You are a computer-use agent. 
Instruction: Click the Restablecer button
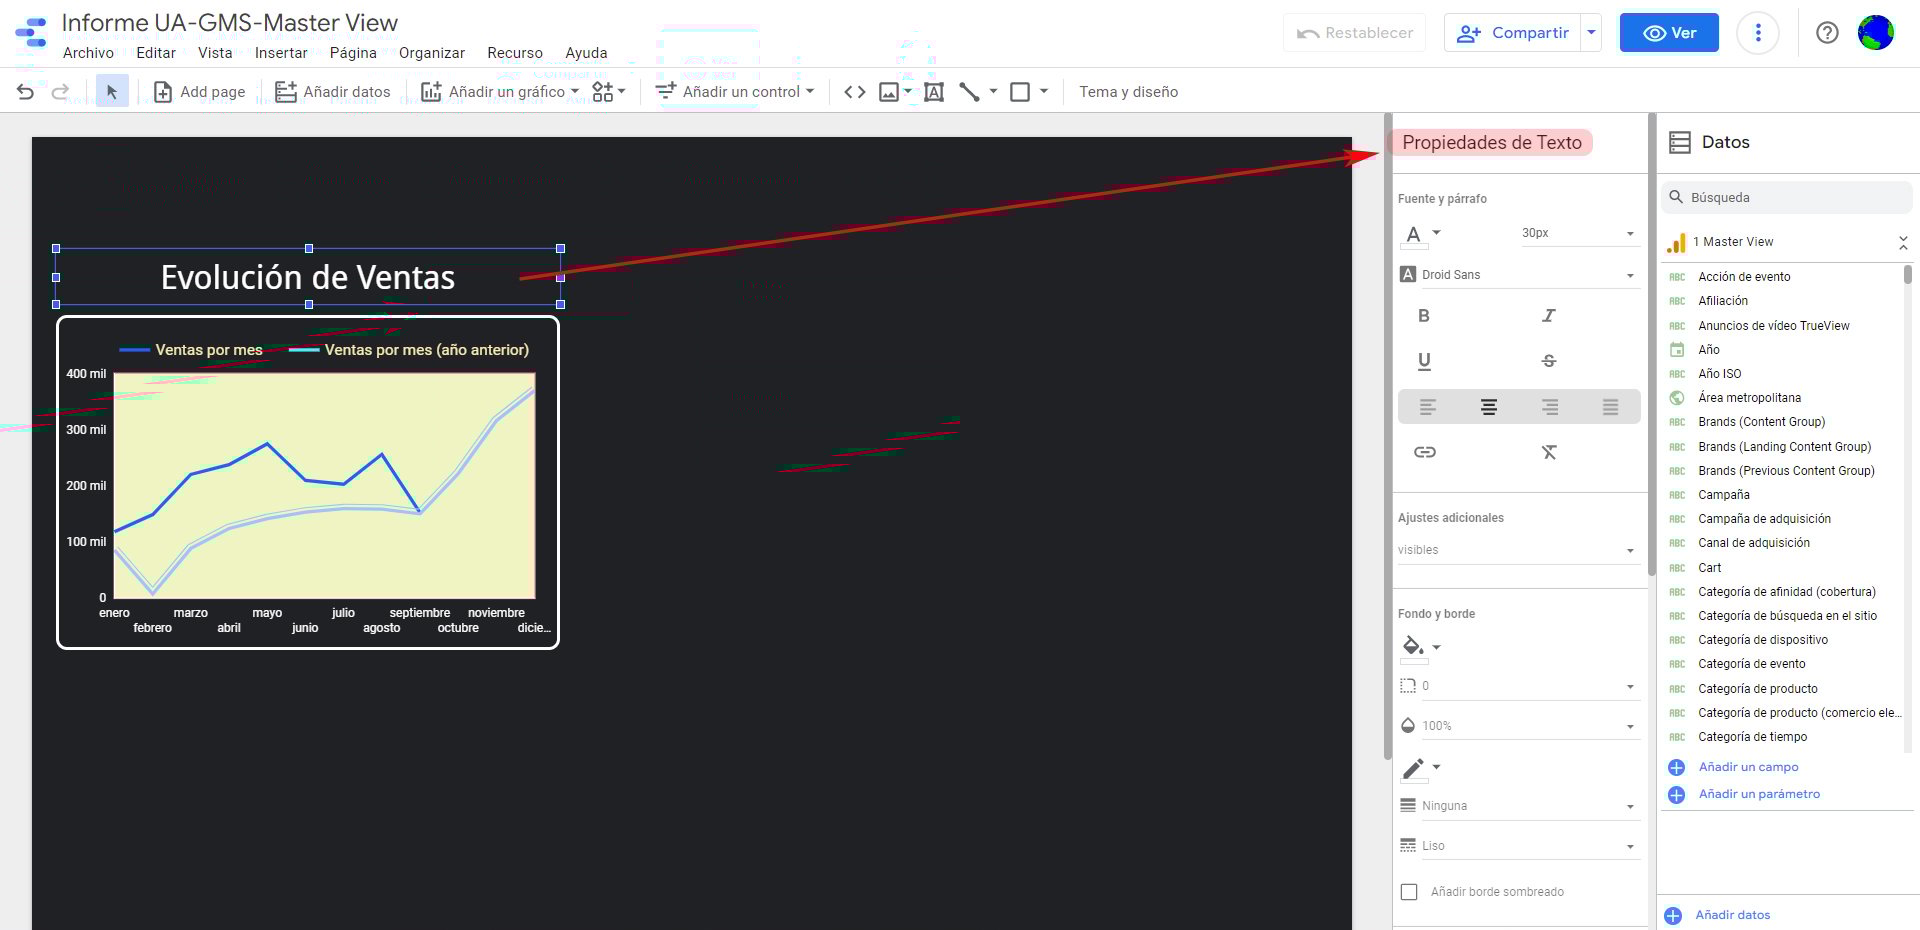pos(1354,33)
